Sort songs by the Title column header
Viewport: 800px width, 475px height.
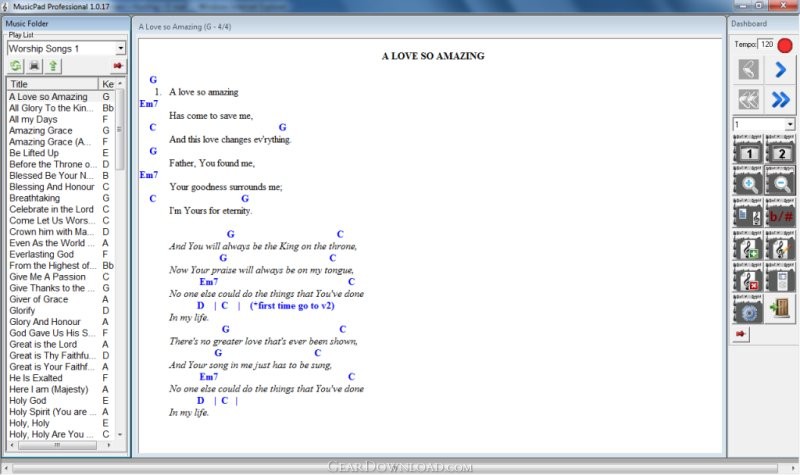click(x=53, y=84)
